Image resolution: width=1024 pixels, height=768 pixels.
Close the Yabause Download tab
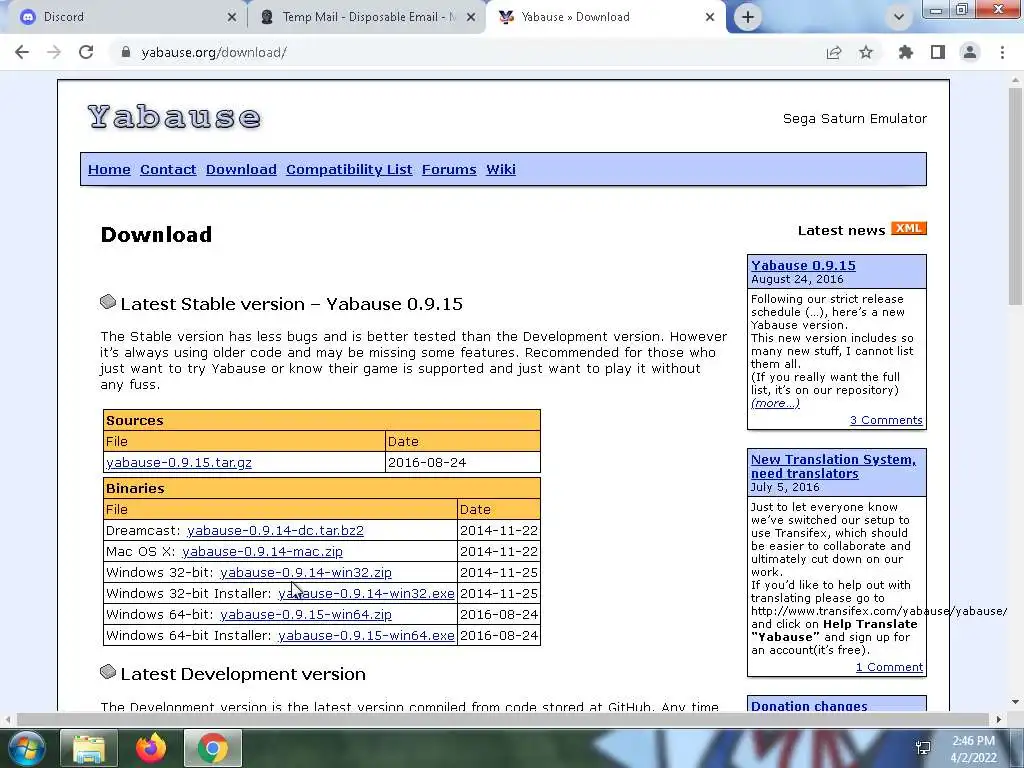[710, 17]
